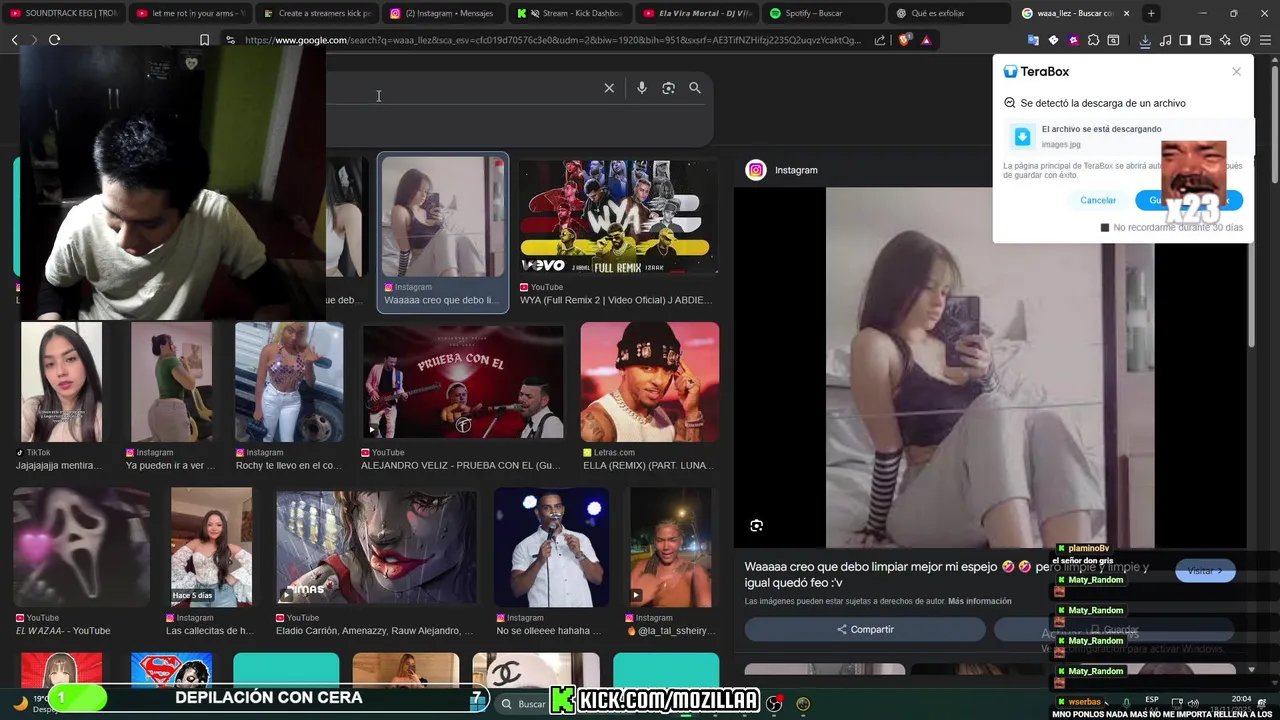
Task: Open WYA Full Remix 2 video thumbnail
Action: [x=618, y=217]
